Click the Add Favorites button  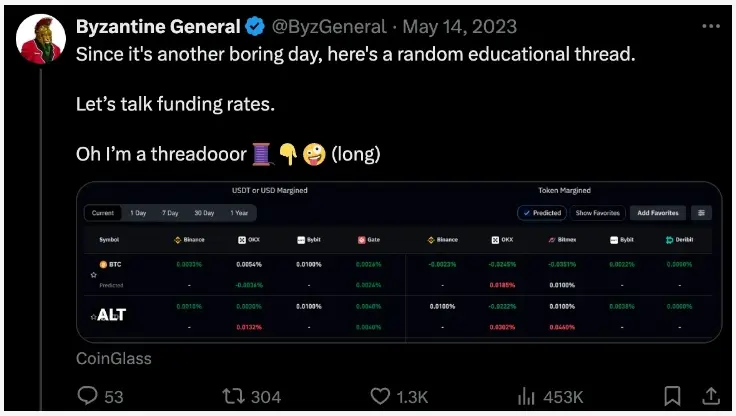[657, 213]
